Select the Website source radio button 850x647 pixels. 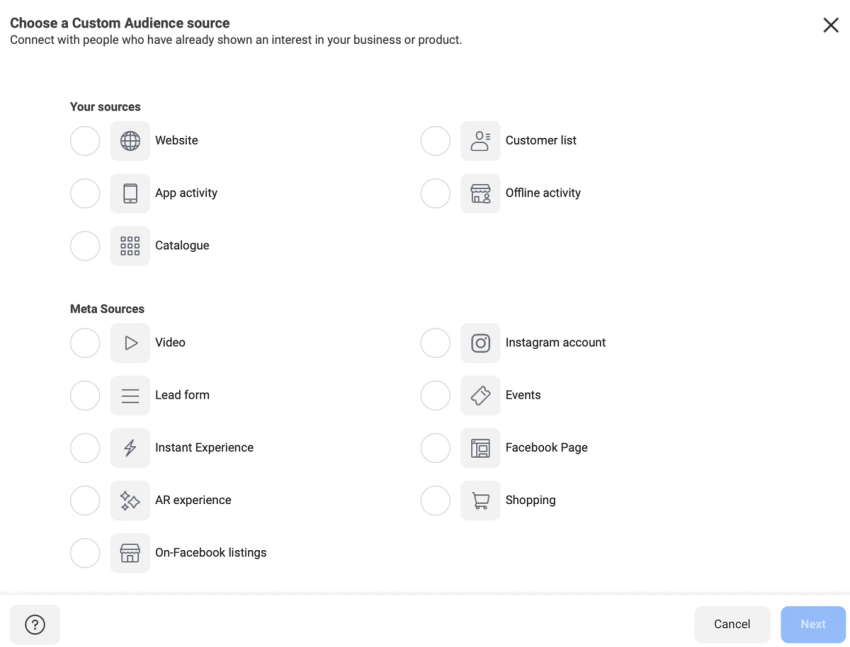(85, 141)
